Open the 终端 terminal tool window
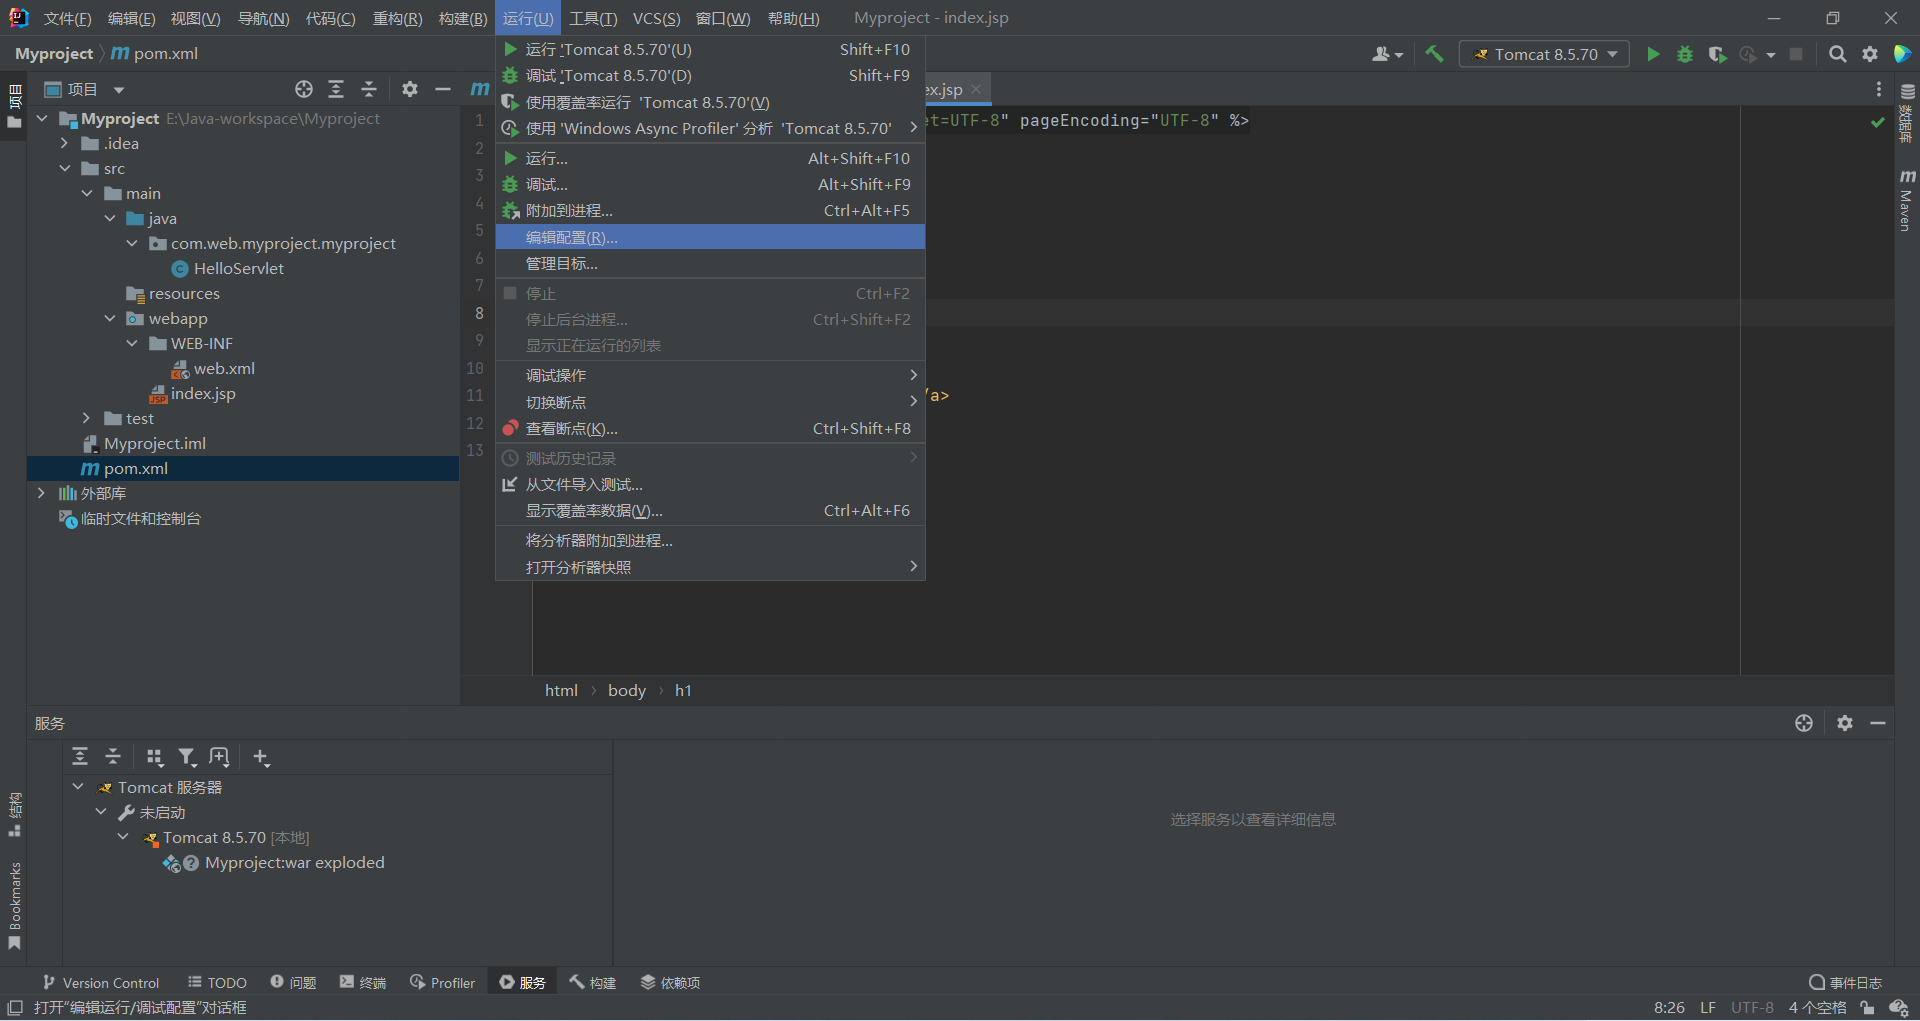 tap(363, 982)
